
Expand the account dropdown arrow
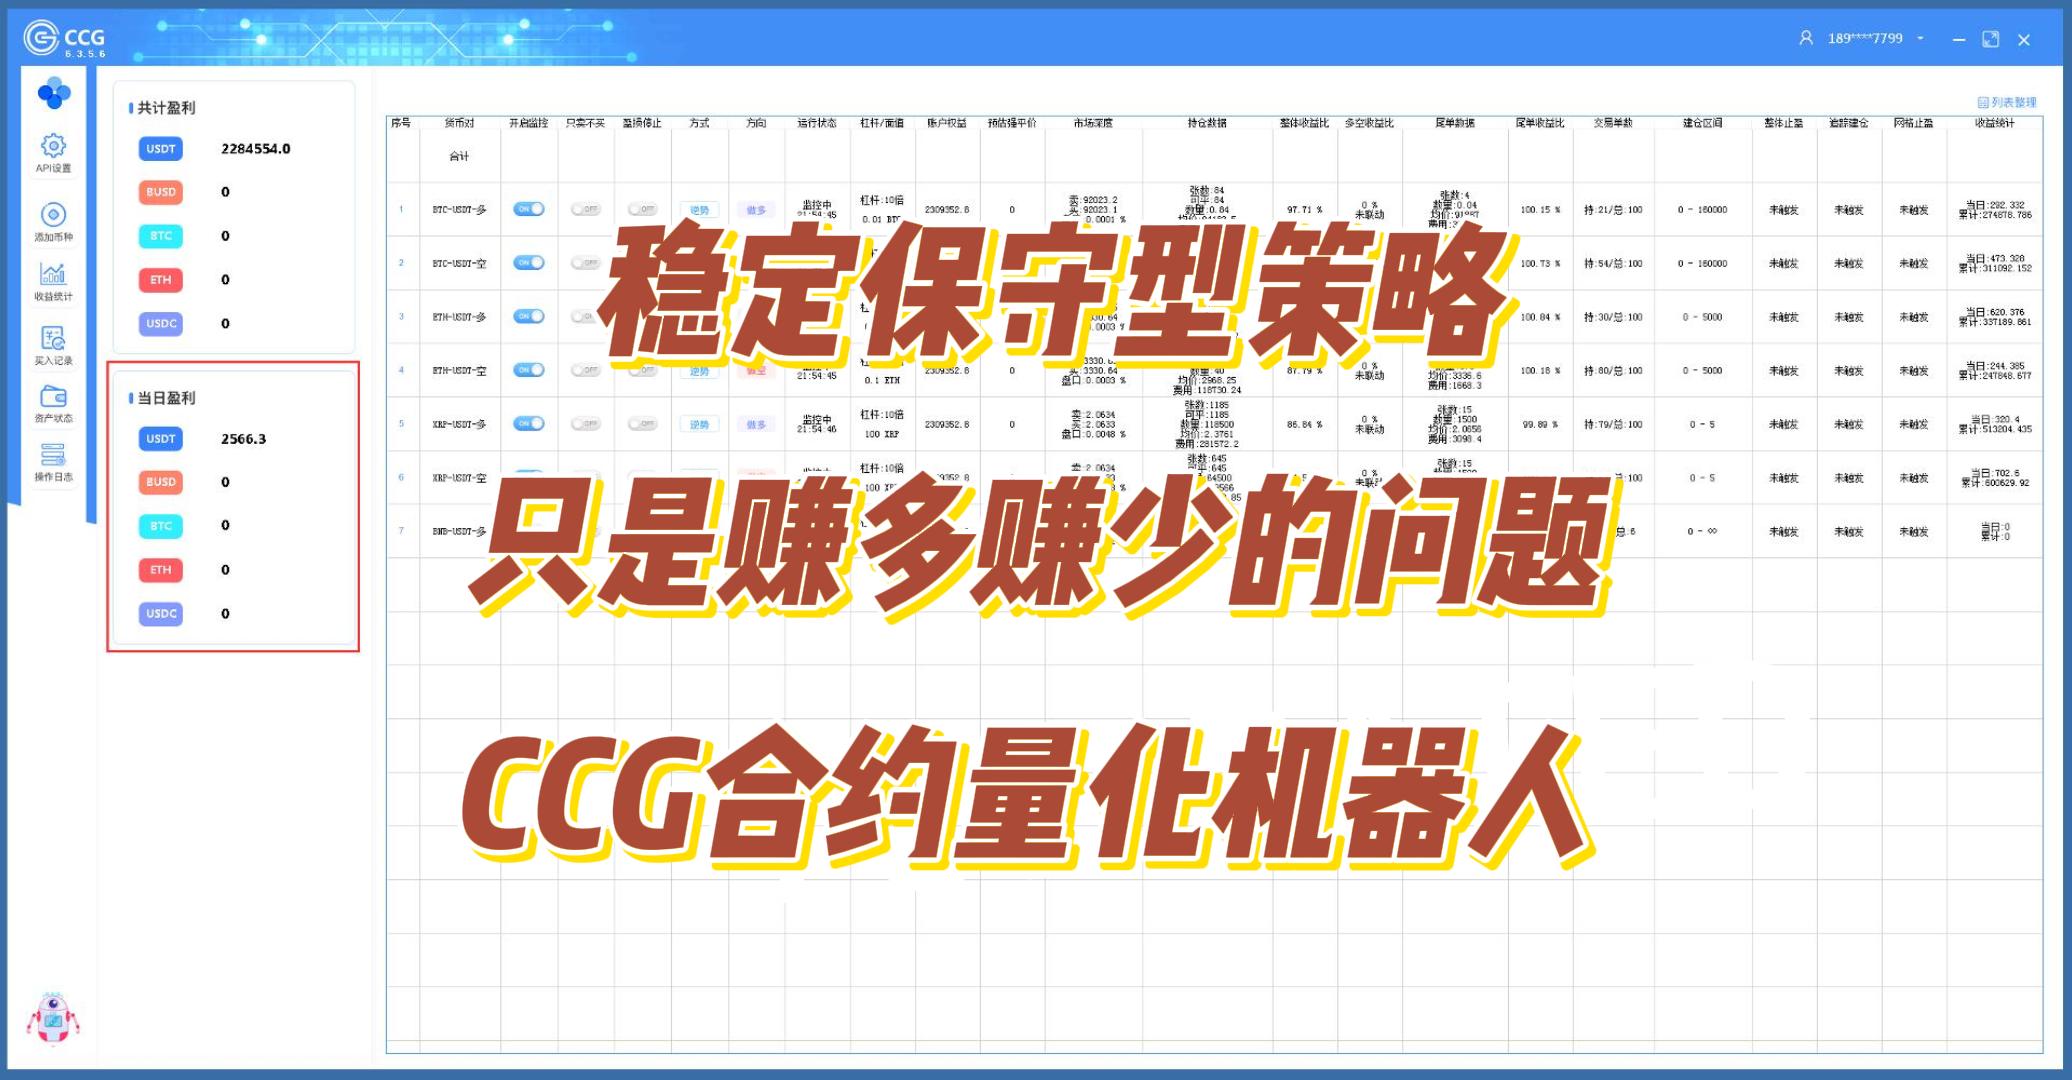(1920, 38)
